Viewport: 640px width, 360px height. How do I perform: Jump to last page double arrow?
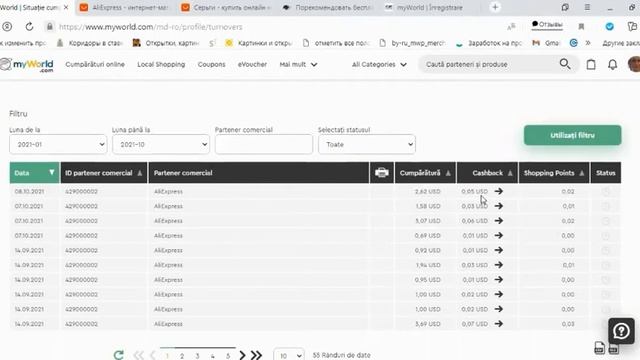point(256,355)
